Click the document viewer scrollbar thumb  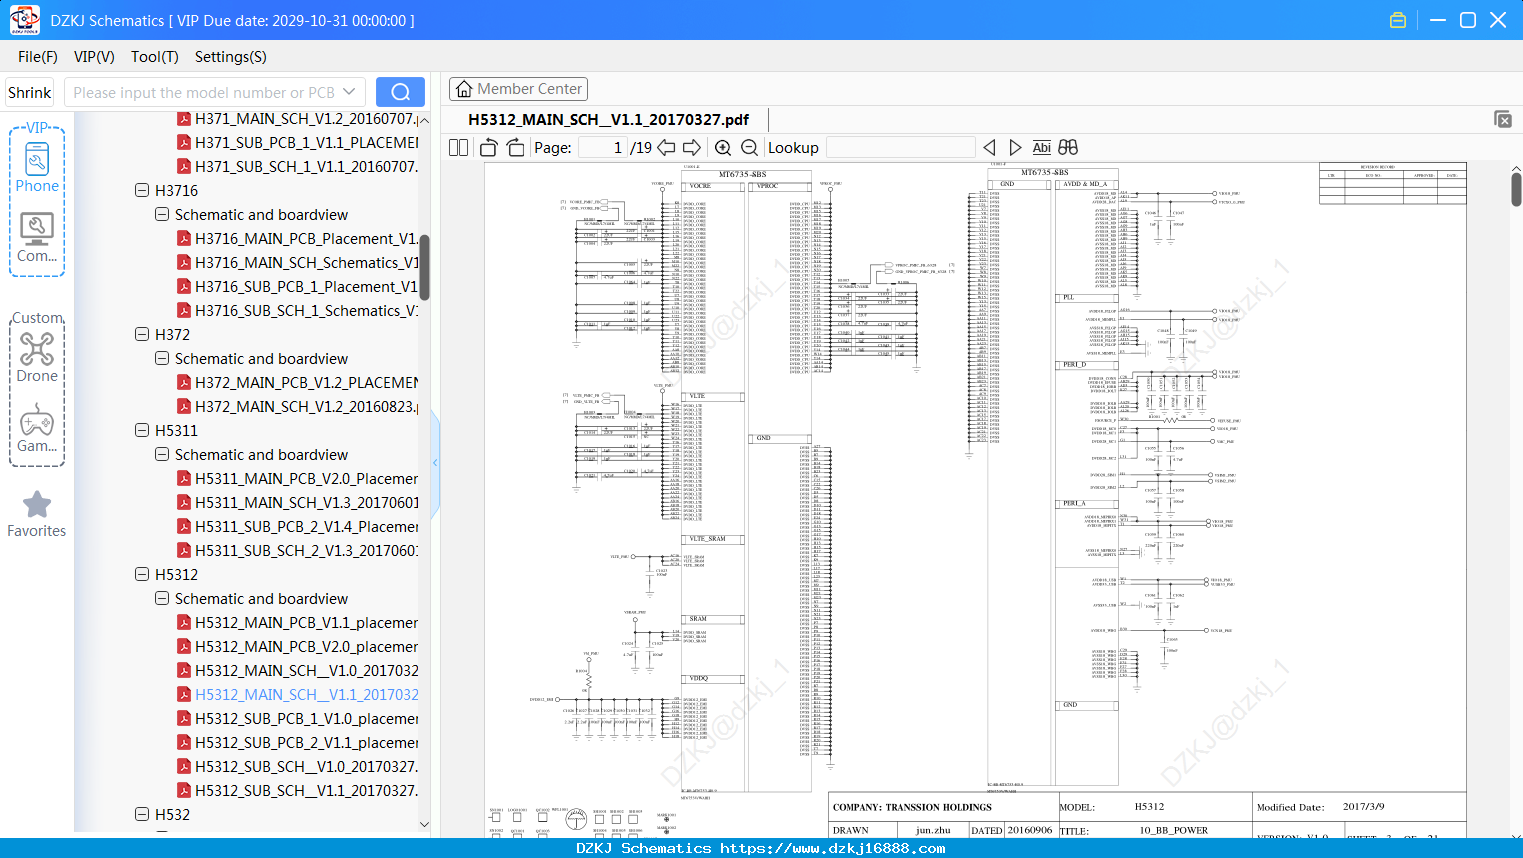coord(1516,189)
